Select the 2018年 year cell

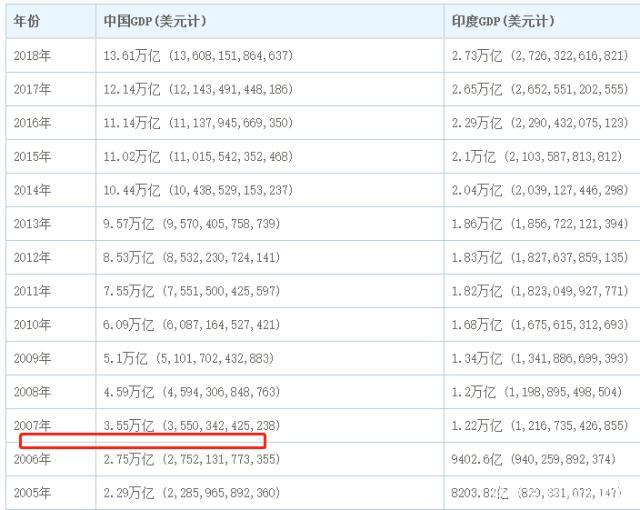[x=33, y=56]
